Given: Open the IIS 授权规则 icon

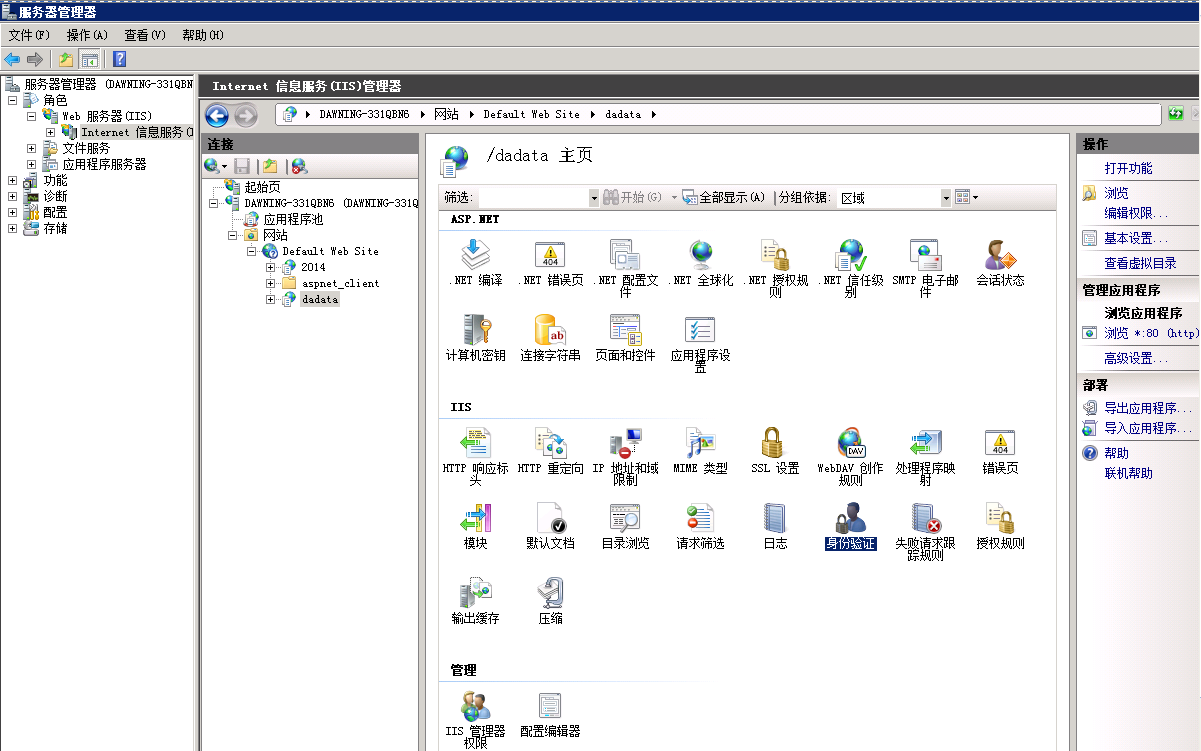Looking at the screenshot, I should pyautogui.click(x=1000, y=526).
